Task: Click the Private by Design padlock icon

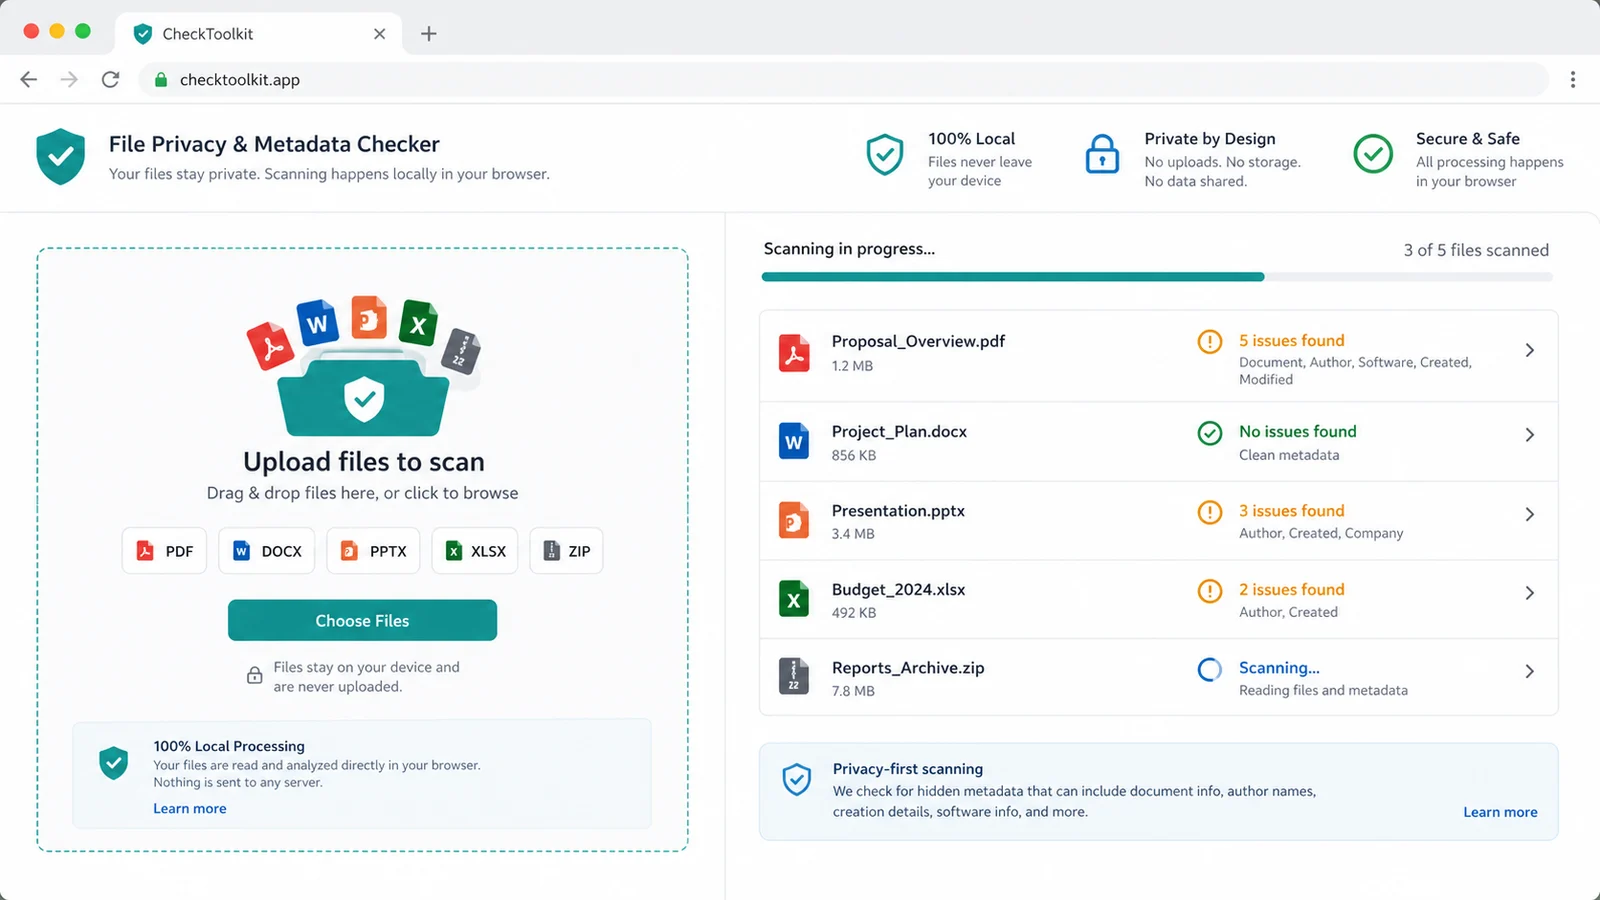Action: [x=1102, y=154]
